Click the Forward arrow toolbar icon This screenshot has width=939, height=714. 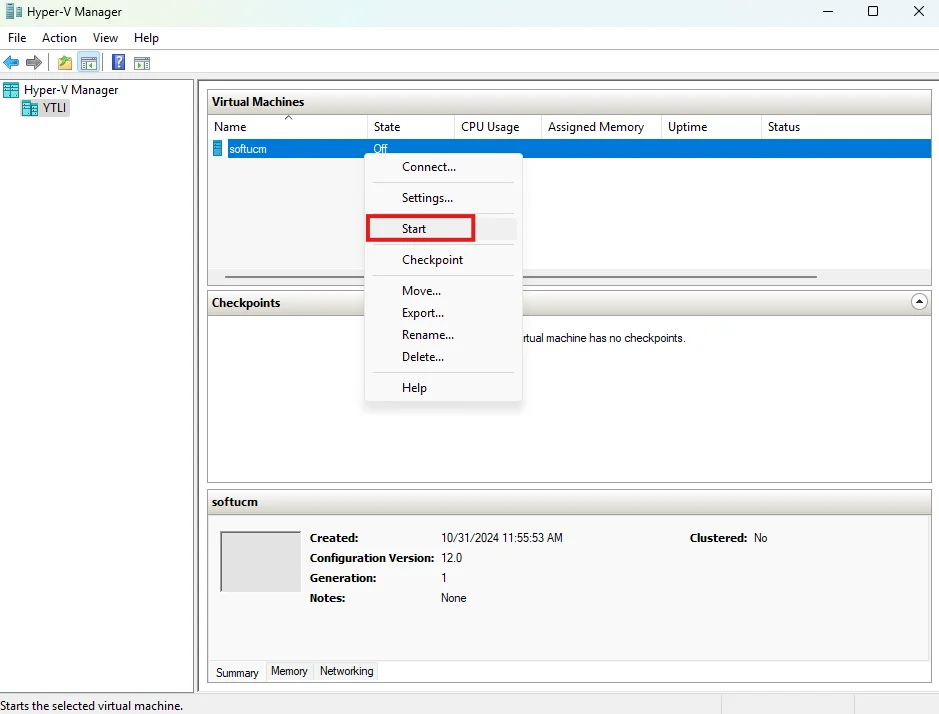tap(34, 62)
